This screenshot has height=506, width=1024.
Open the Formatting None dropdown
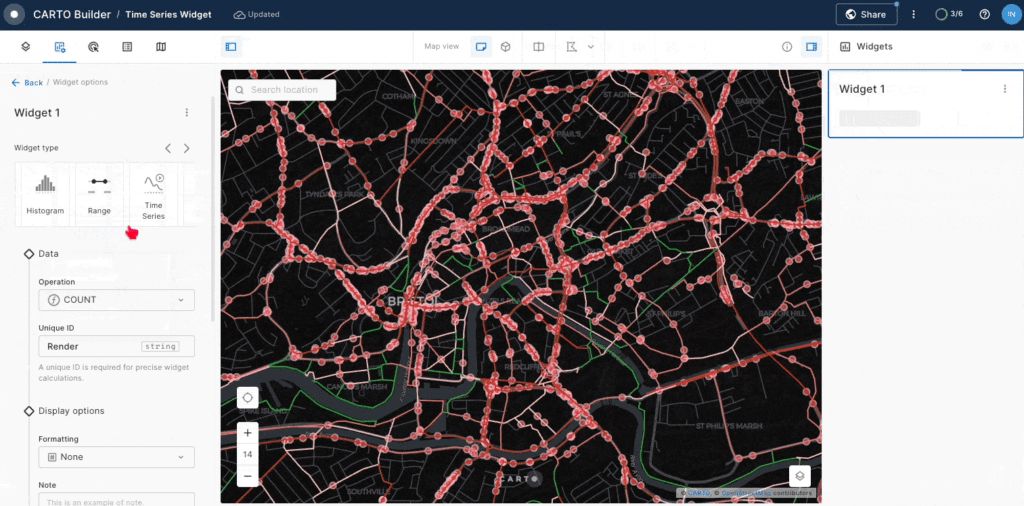116,457
